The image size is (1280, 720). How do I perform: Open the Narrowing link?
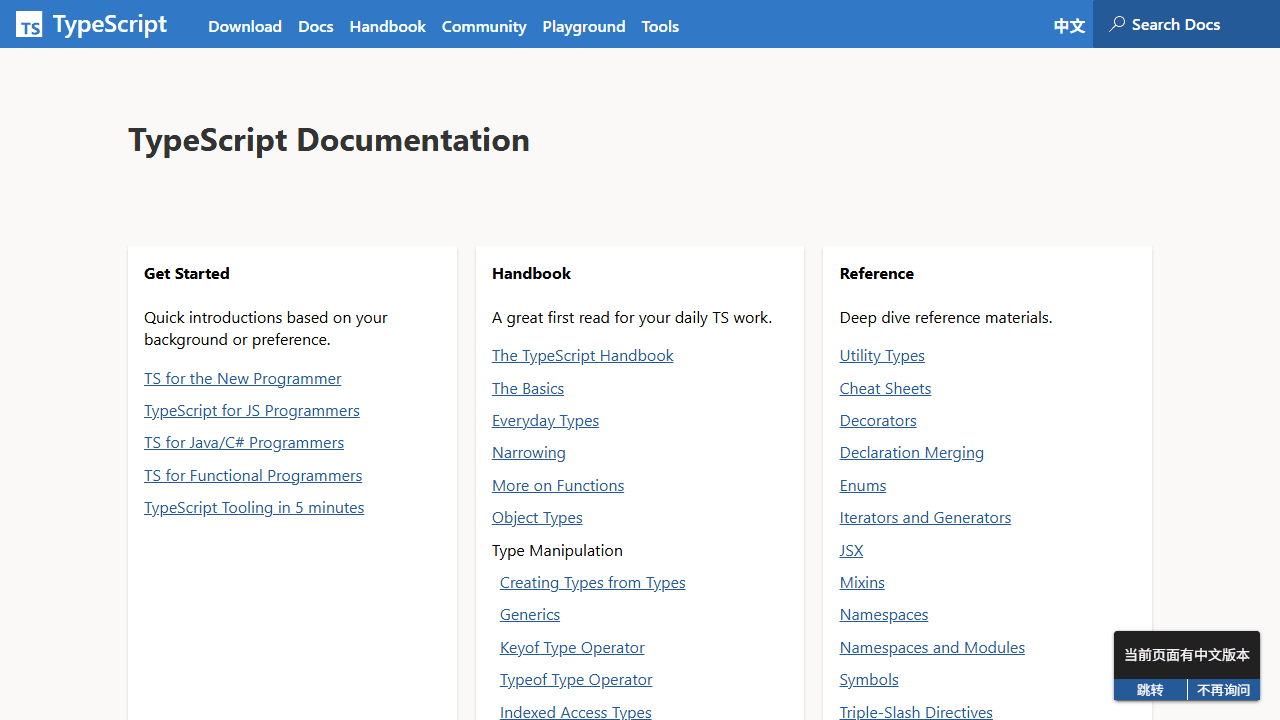tap(529, 452)
